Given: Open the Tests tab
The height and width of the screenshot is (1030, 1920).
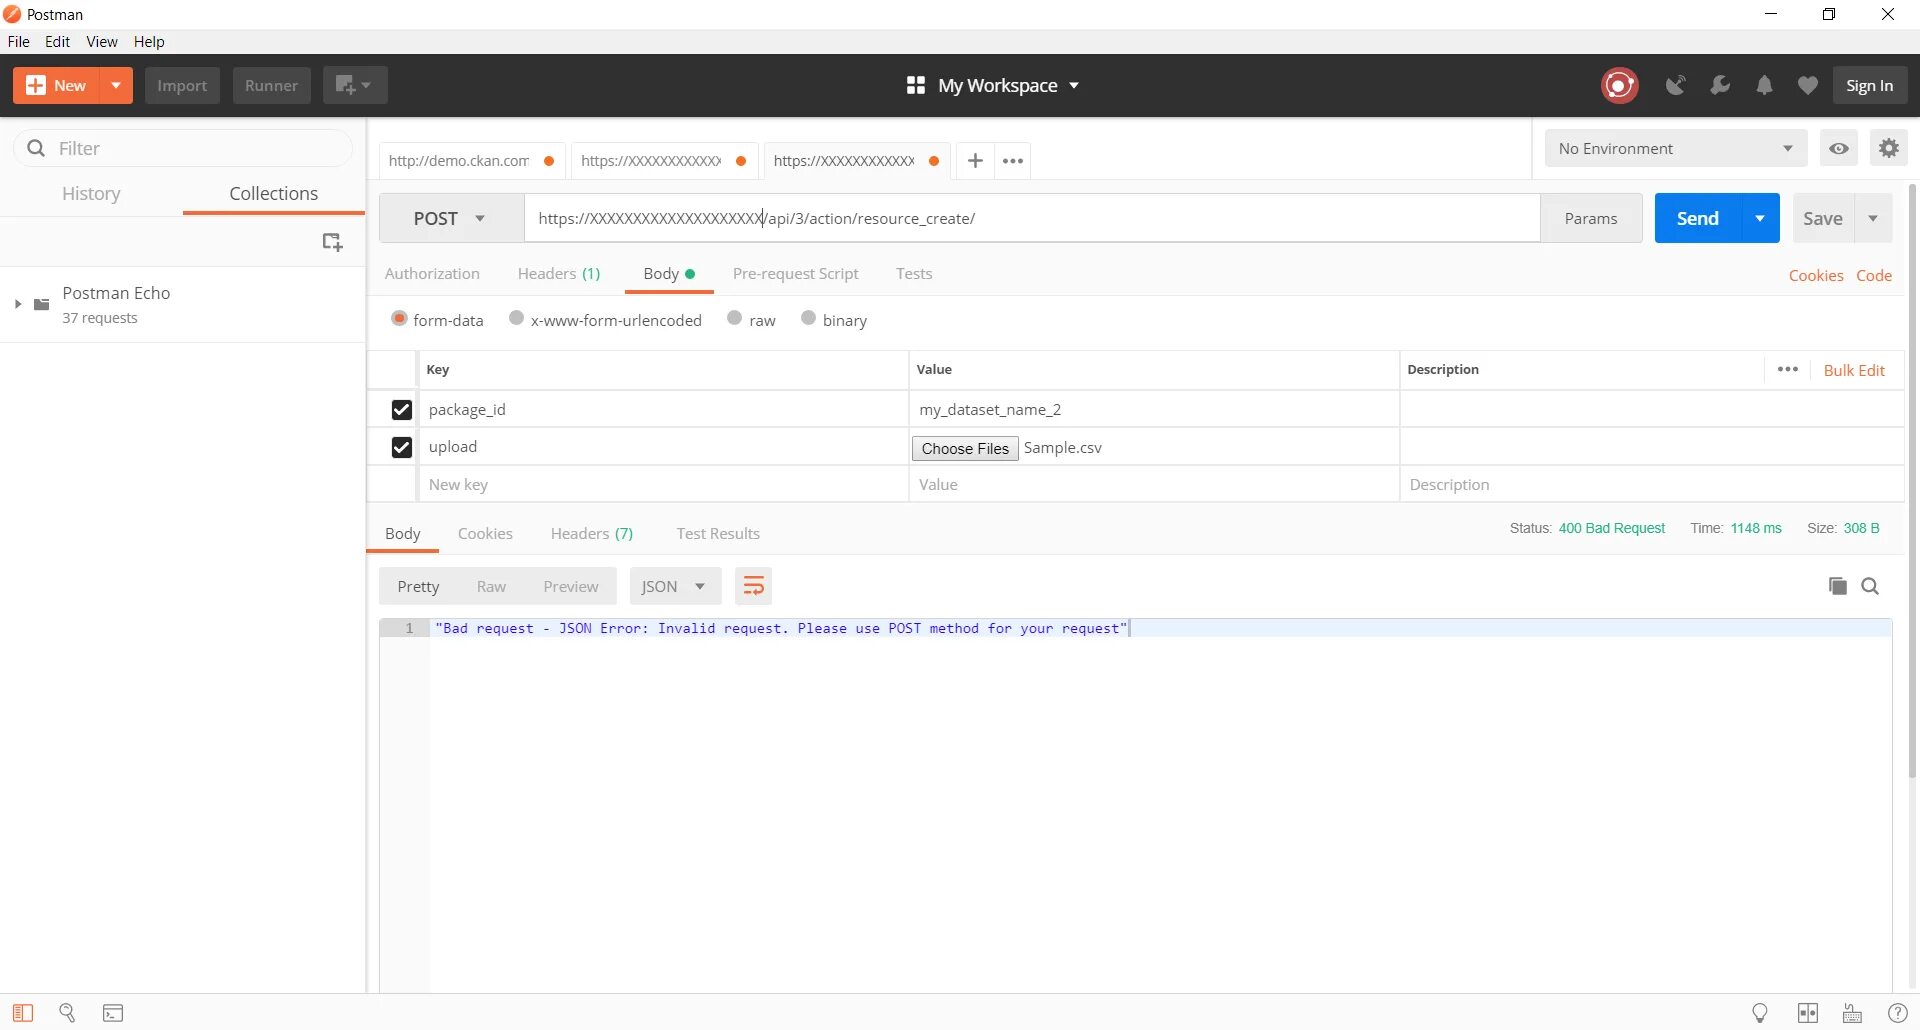Looking at the screenshot, I should click(x=914, y=273).
